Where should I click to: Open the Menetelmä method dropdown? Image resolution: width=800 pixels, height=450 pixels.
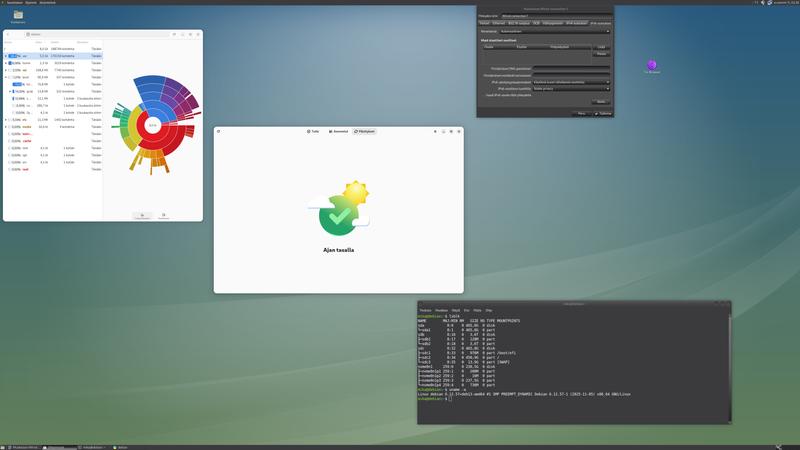click(x=554, y=31)
